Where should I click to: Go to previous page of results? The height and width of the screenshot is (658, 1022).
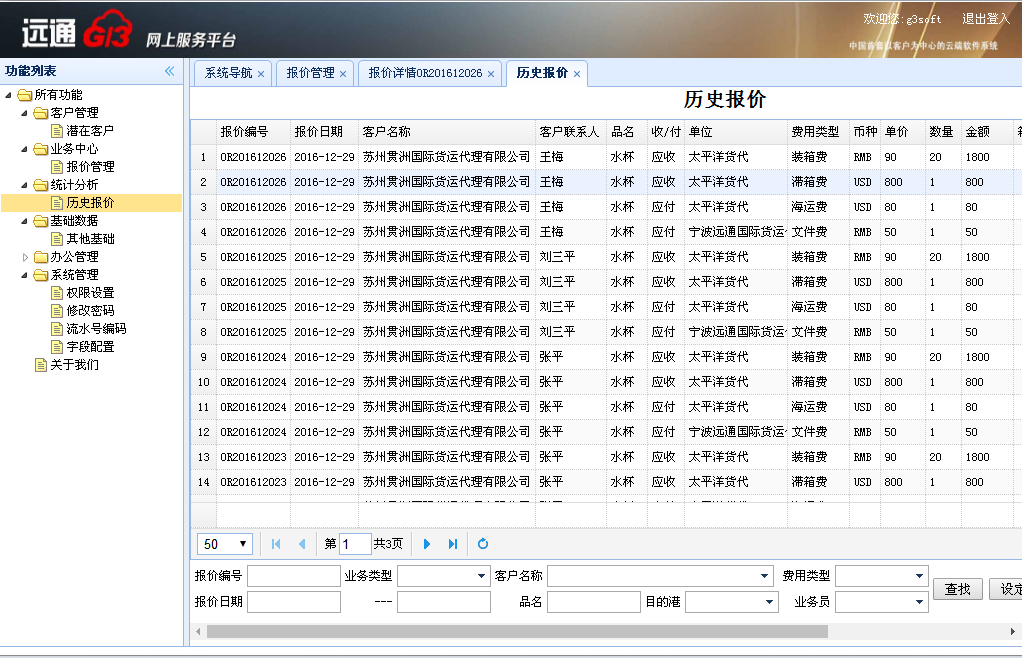tap(302, 544)
